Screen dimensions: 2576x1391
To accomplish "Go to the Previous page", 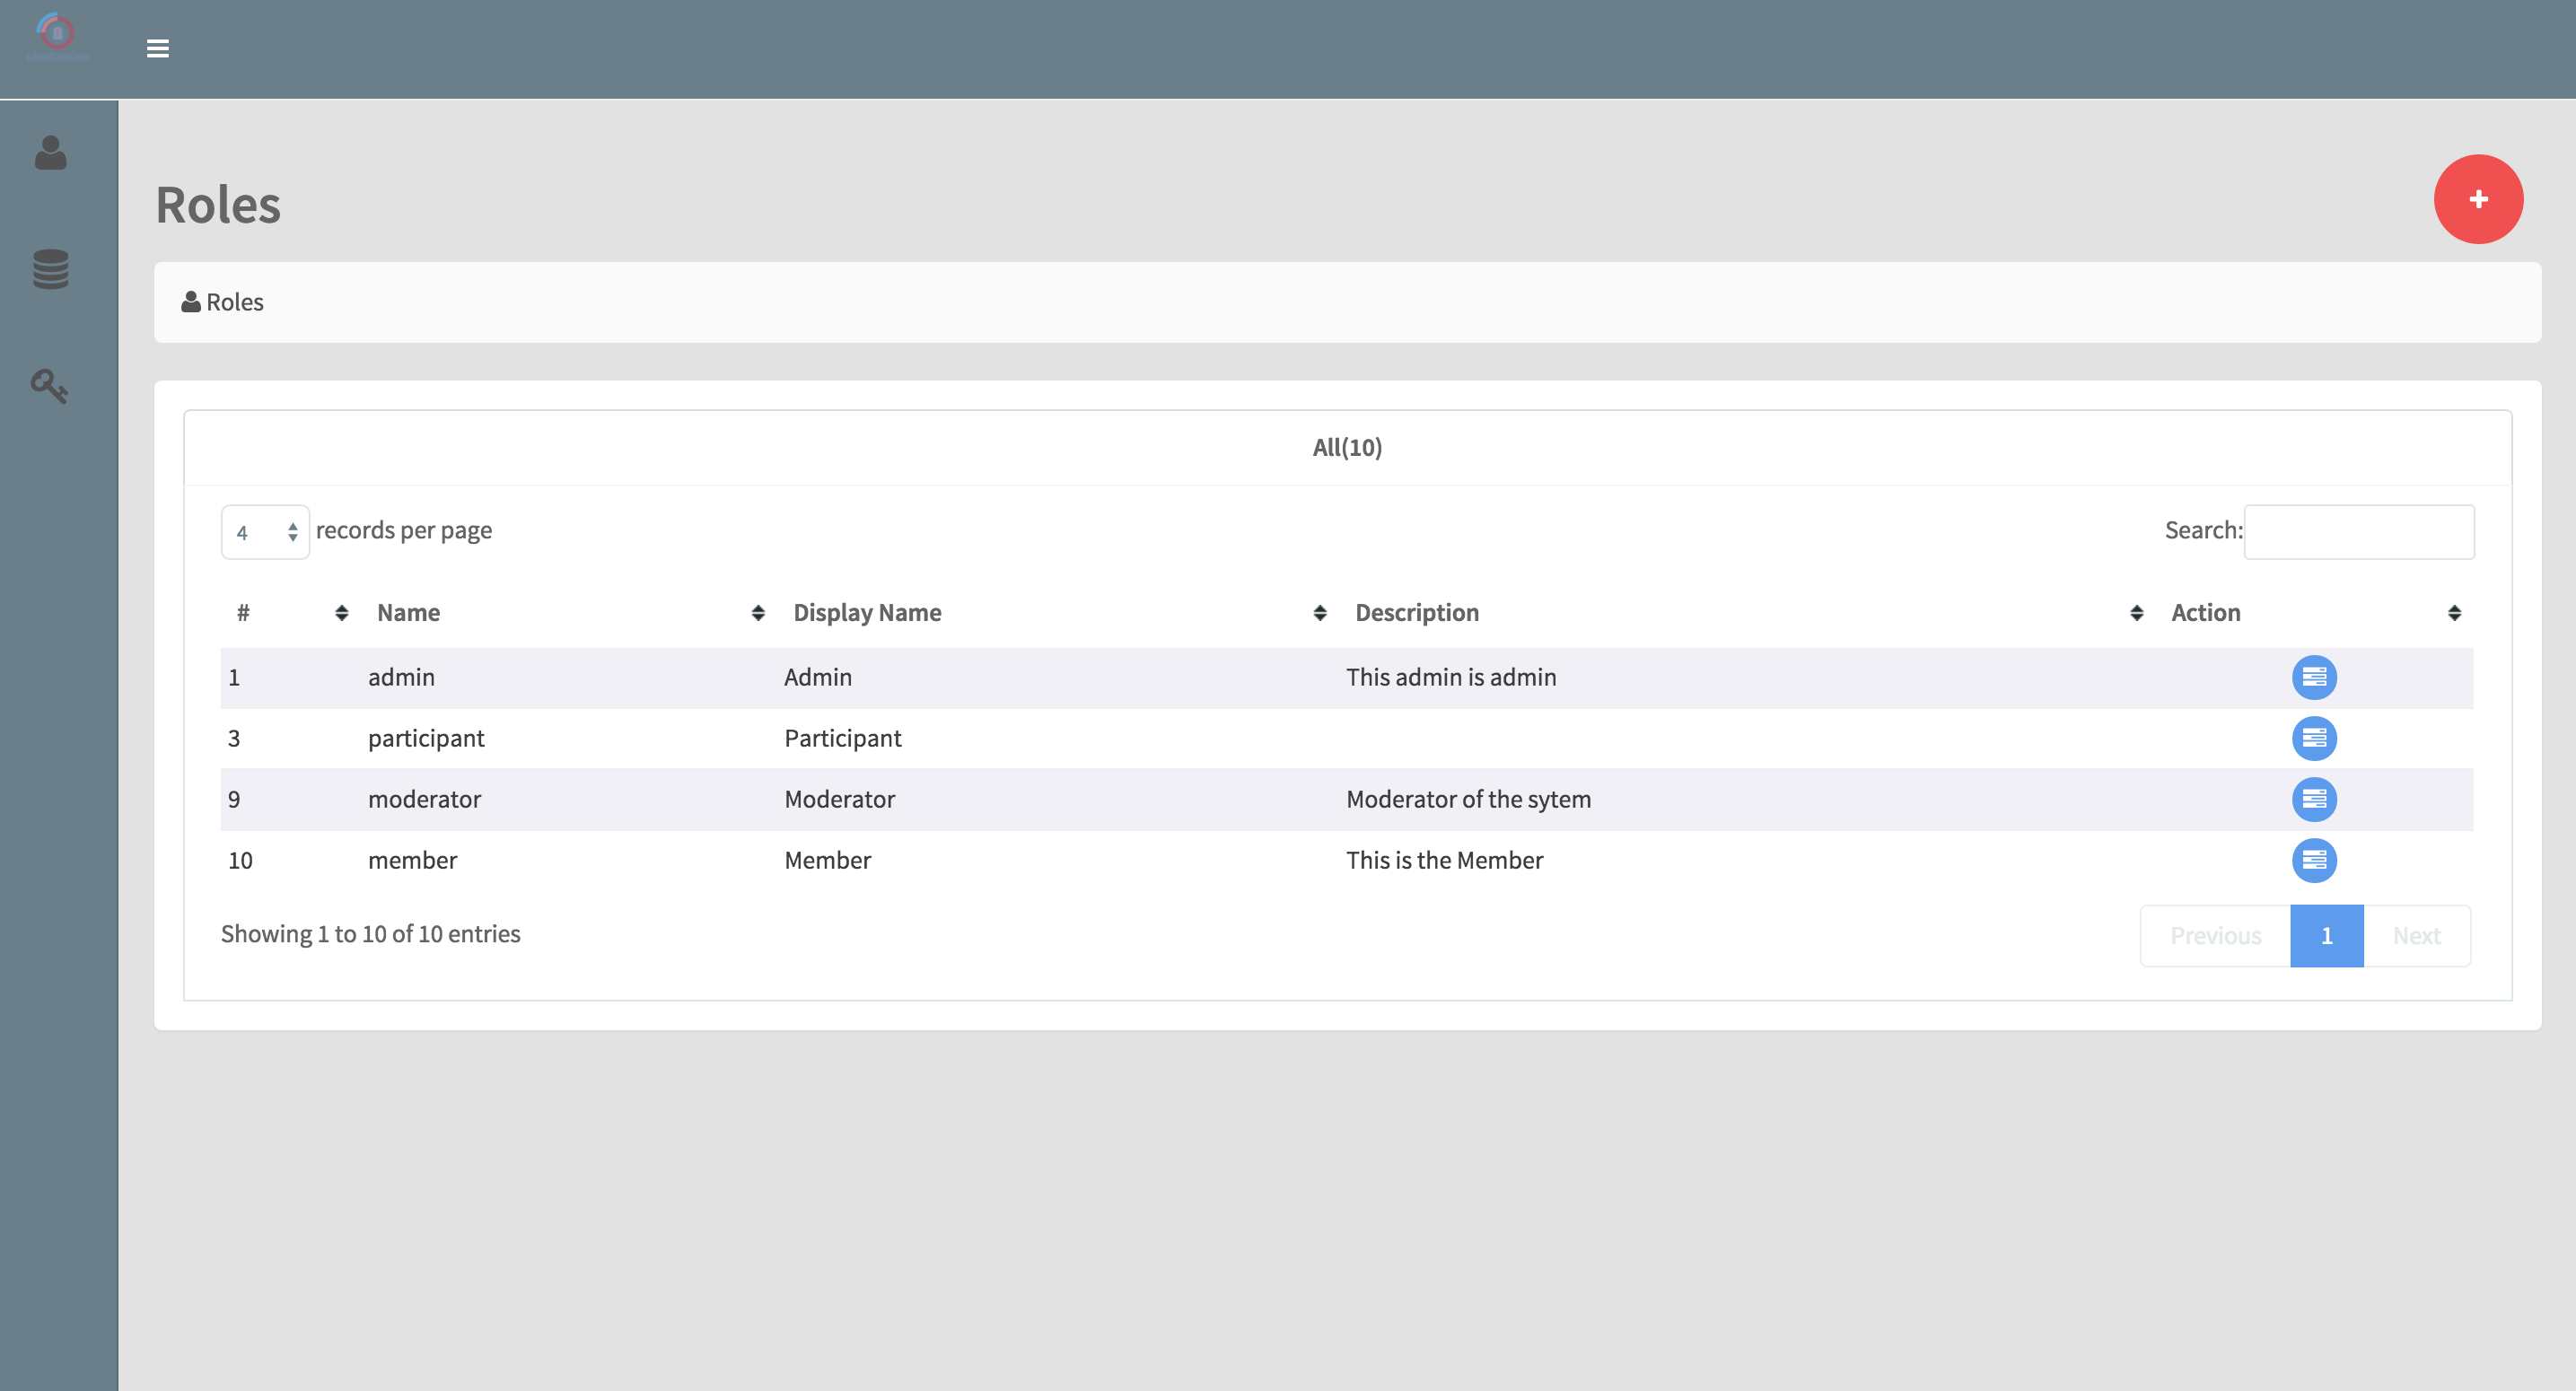I will click(x=2214, y=935).
